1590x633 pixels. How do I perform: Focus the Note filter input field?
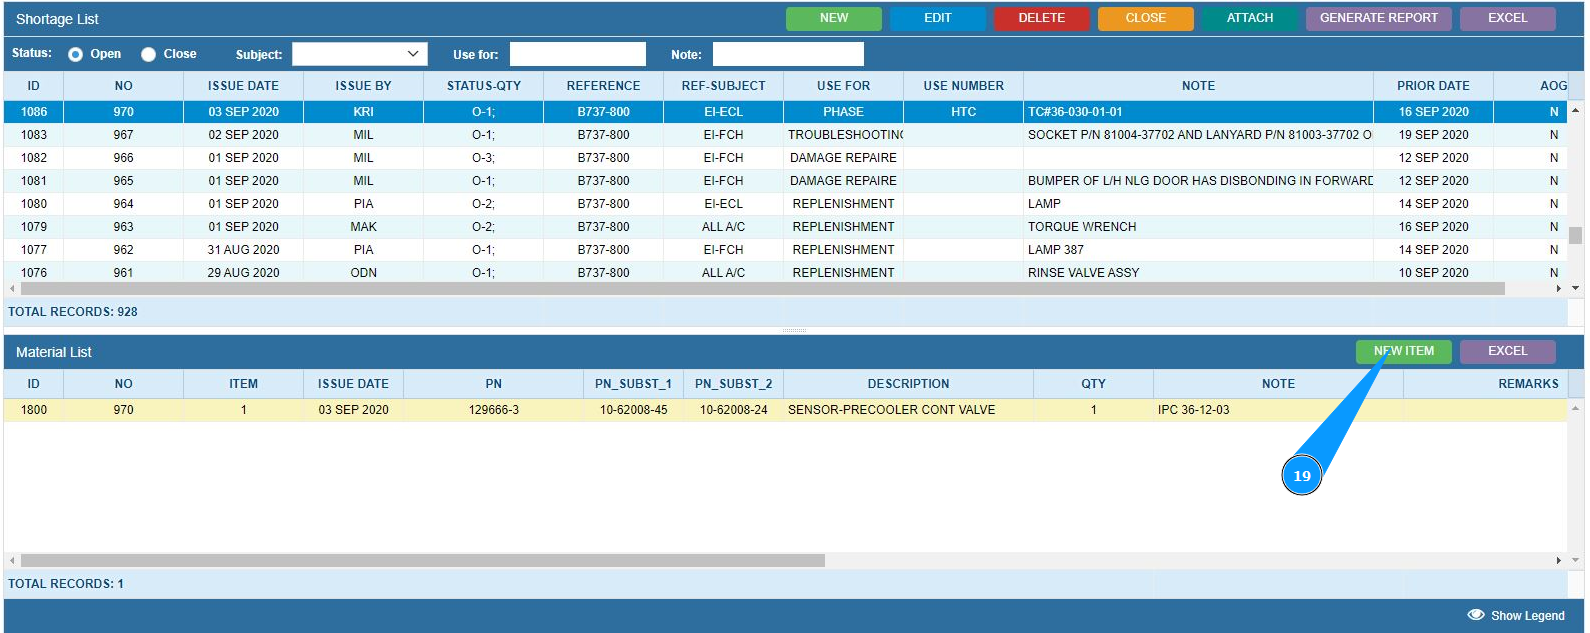pyautogui.click(x=788, y=54)
